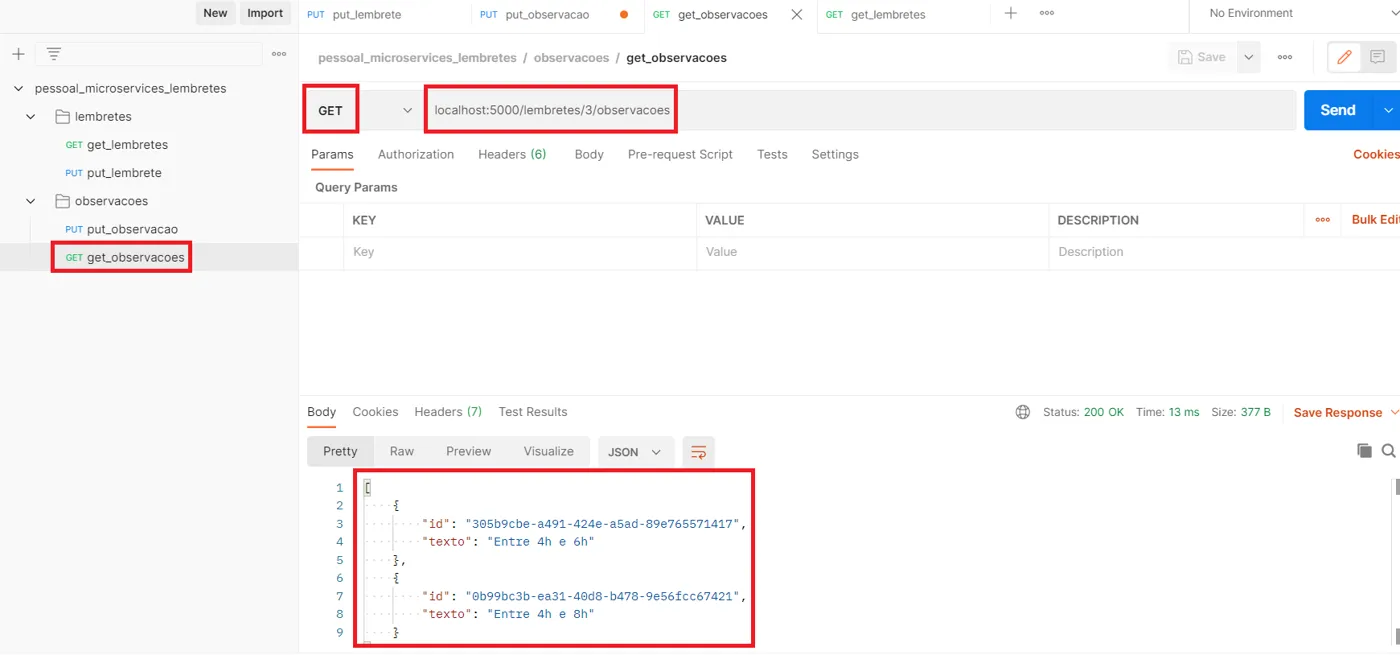Click the query param Value field
Screen dimensions: 1400x655
(872, 252)
